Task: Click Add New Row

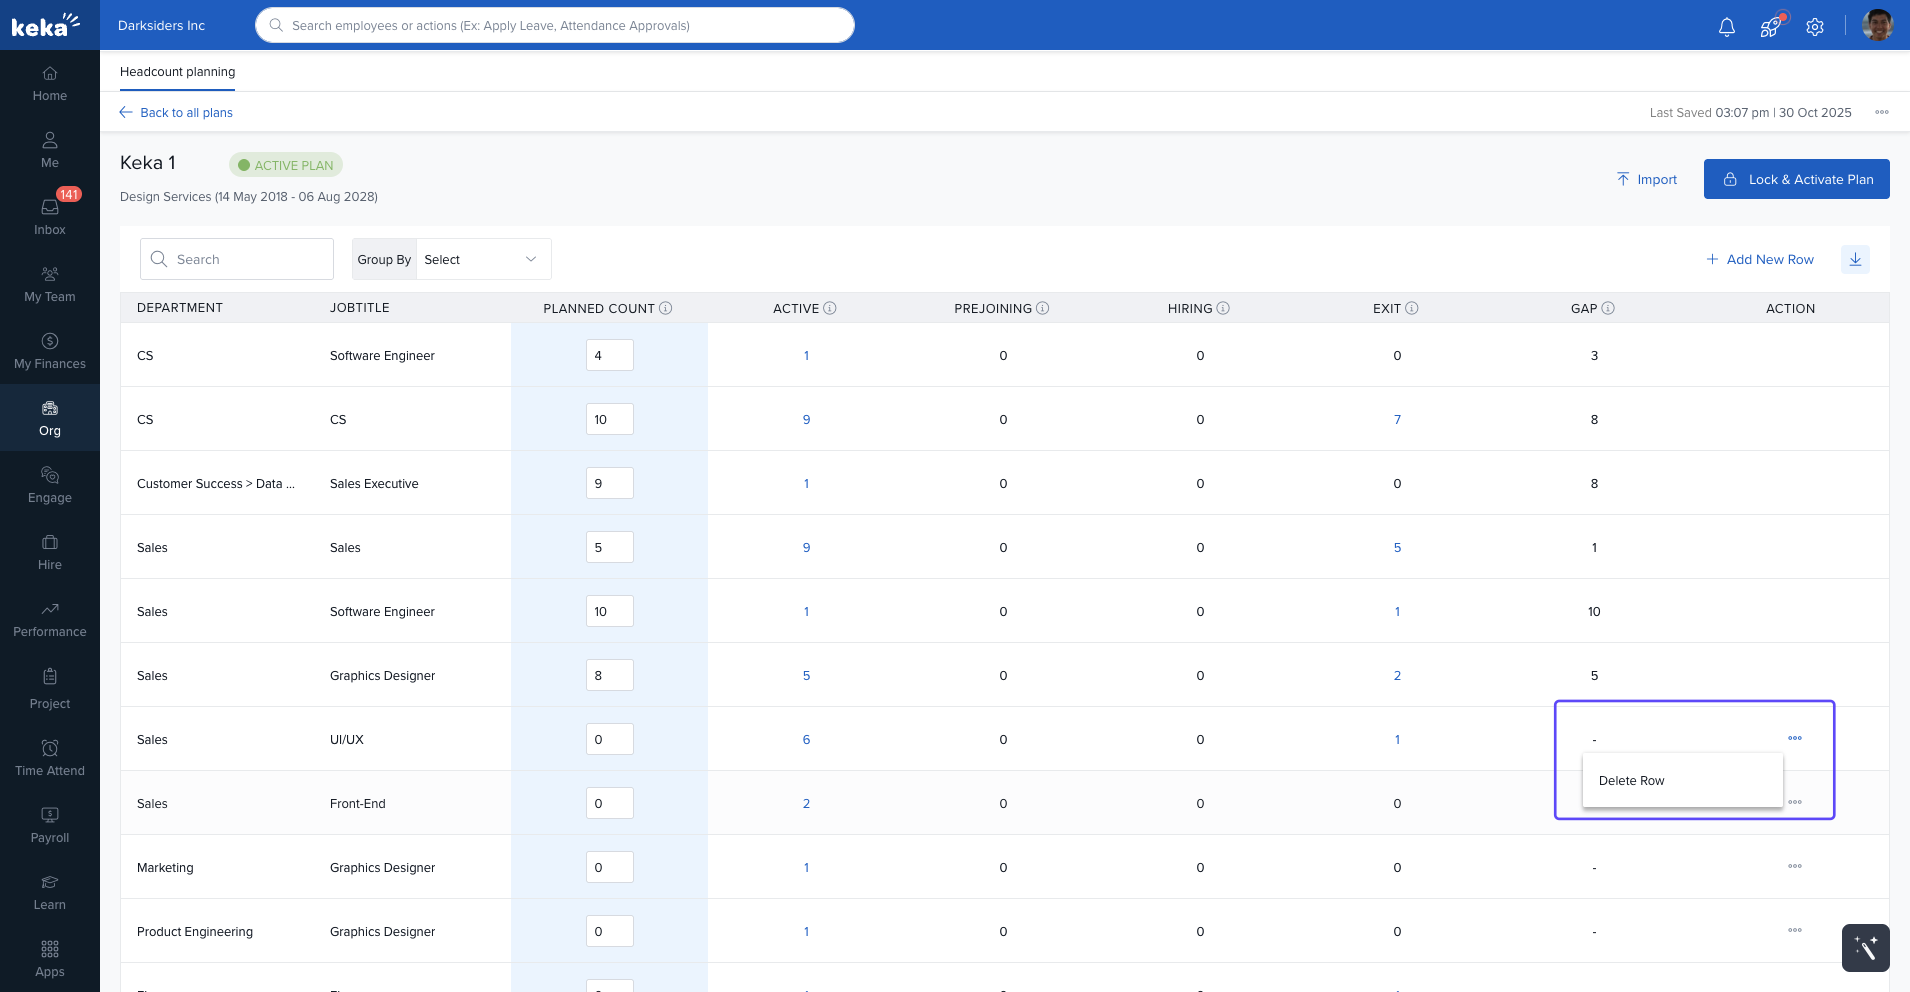Action: pos(1759,260)
